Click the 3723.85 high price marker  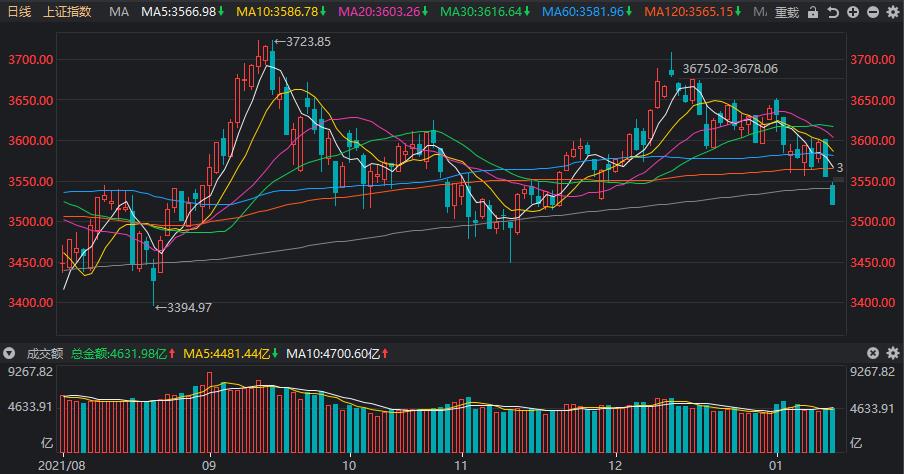click(x=307, y=41)
